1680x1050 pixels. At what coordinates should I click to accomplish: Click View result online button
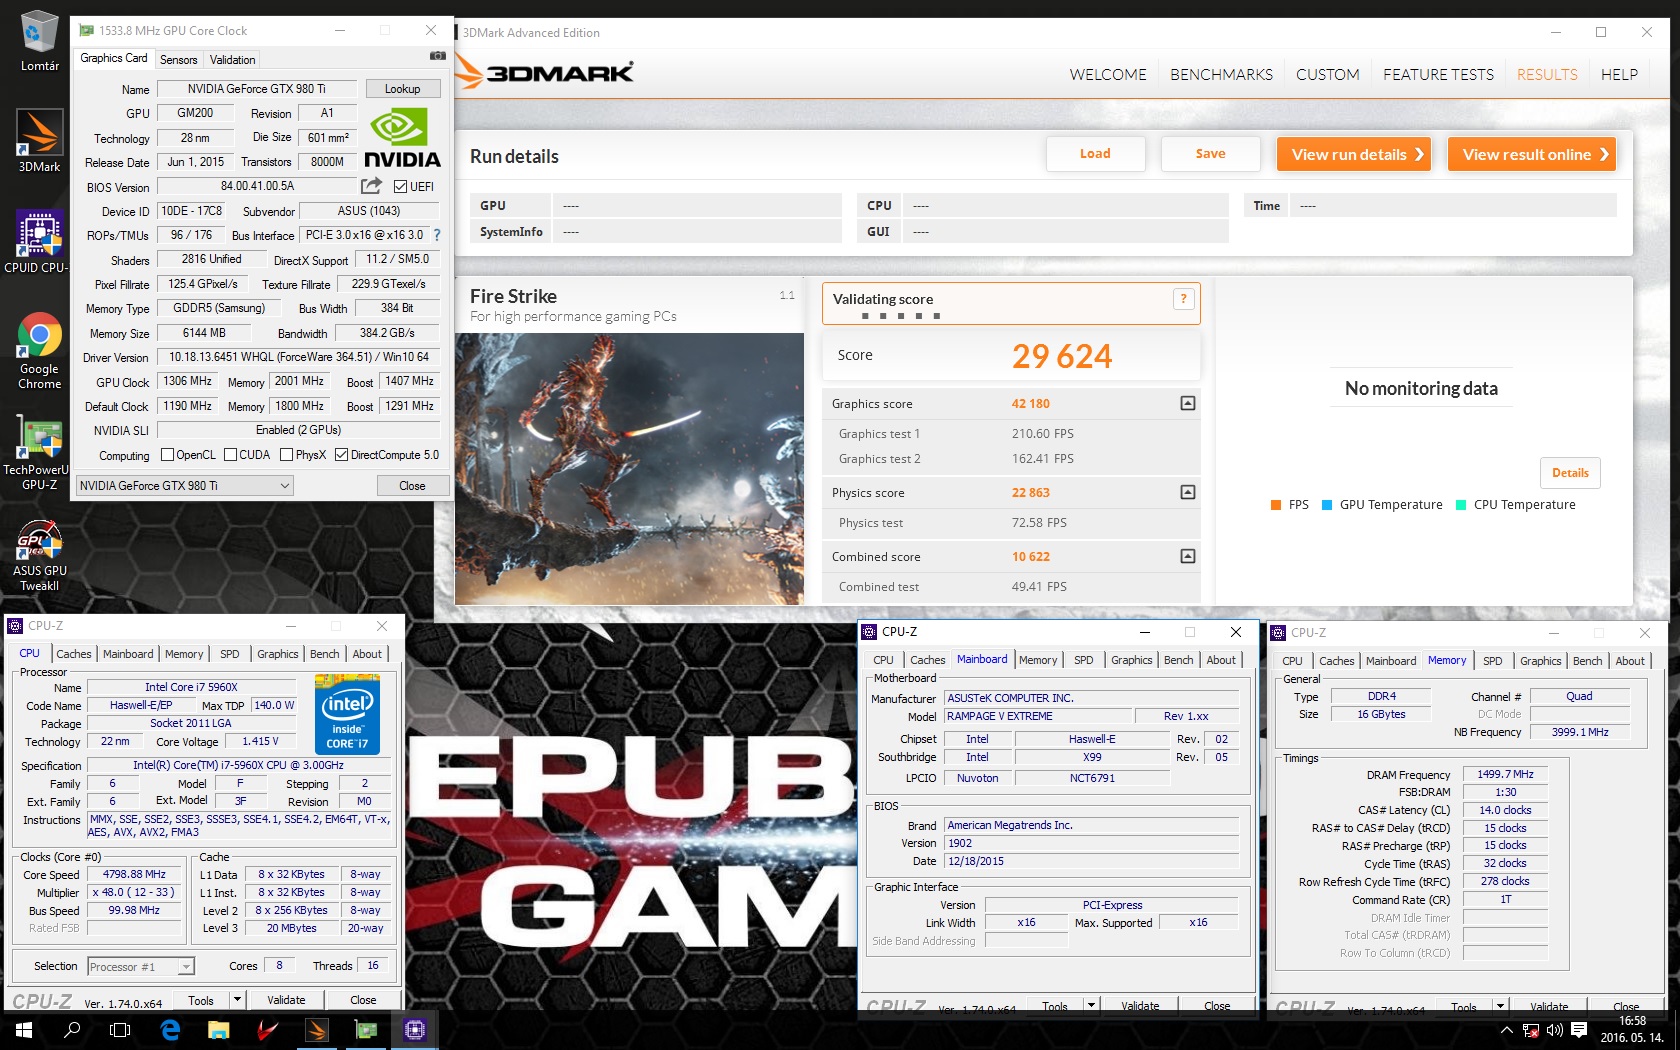click(1532, 154)
